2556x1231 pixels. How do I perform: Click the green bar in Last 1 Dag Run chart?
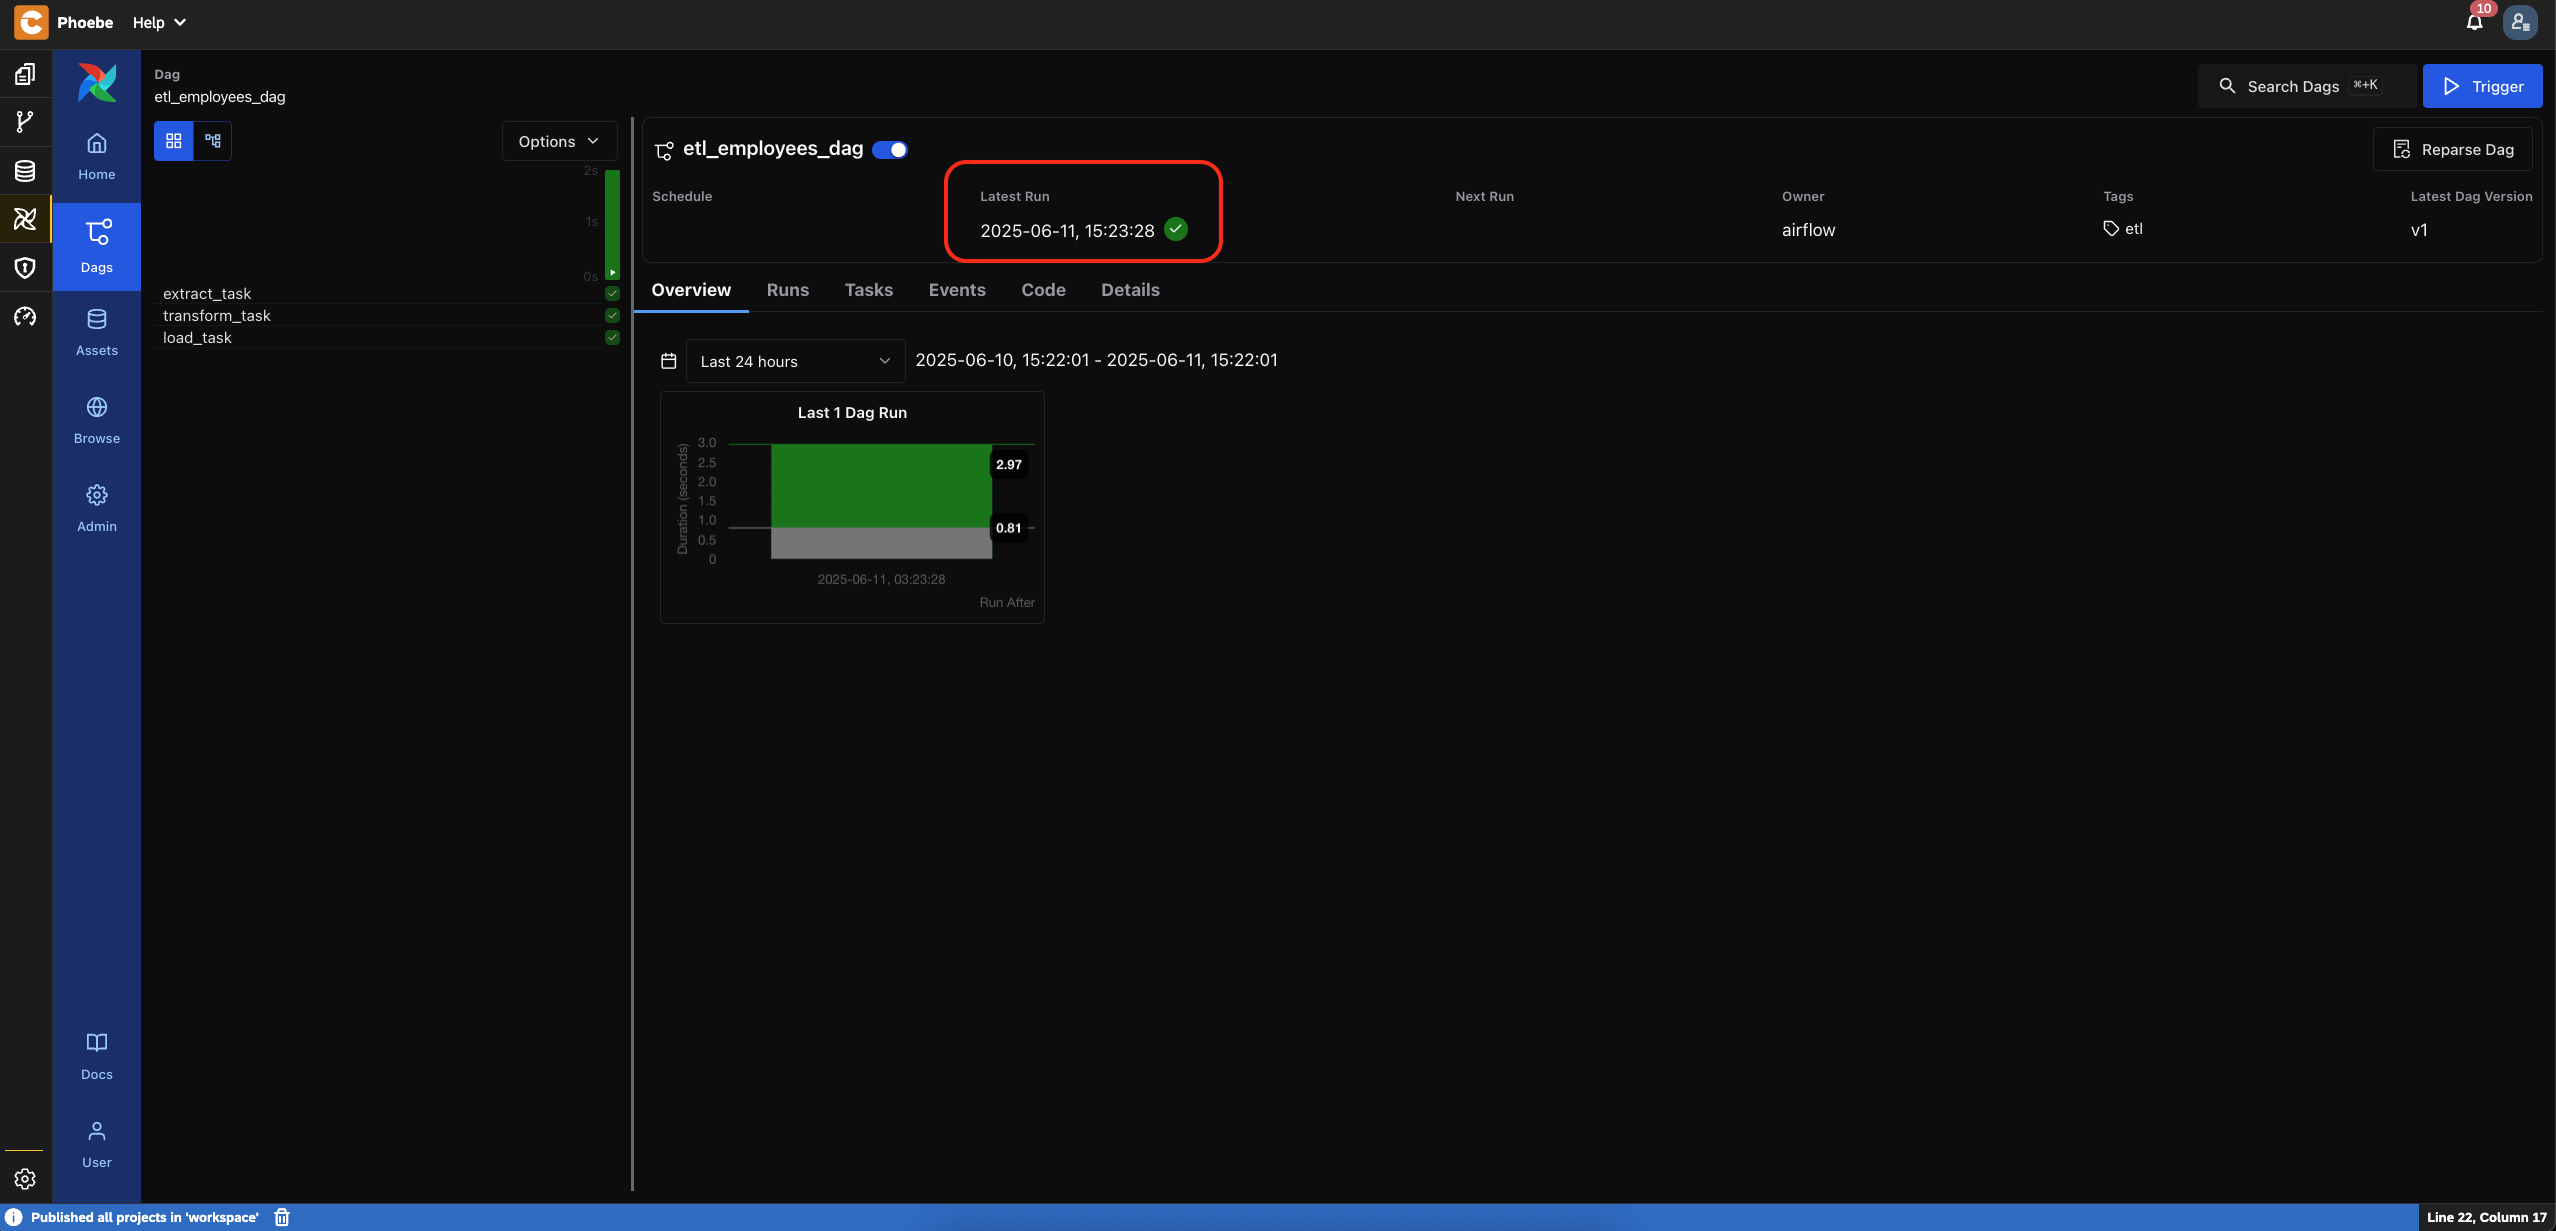[x=881, y=485]
